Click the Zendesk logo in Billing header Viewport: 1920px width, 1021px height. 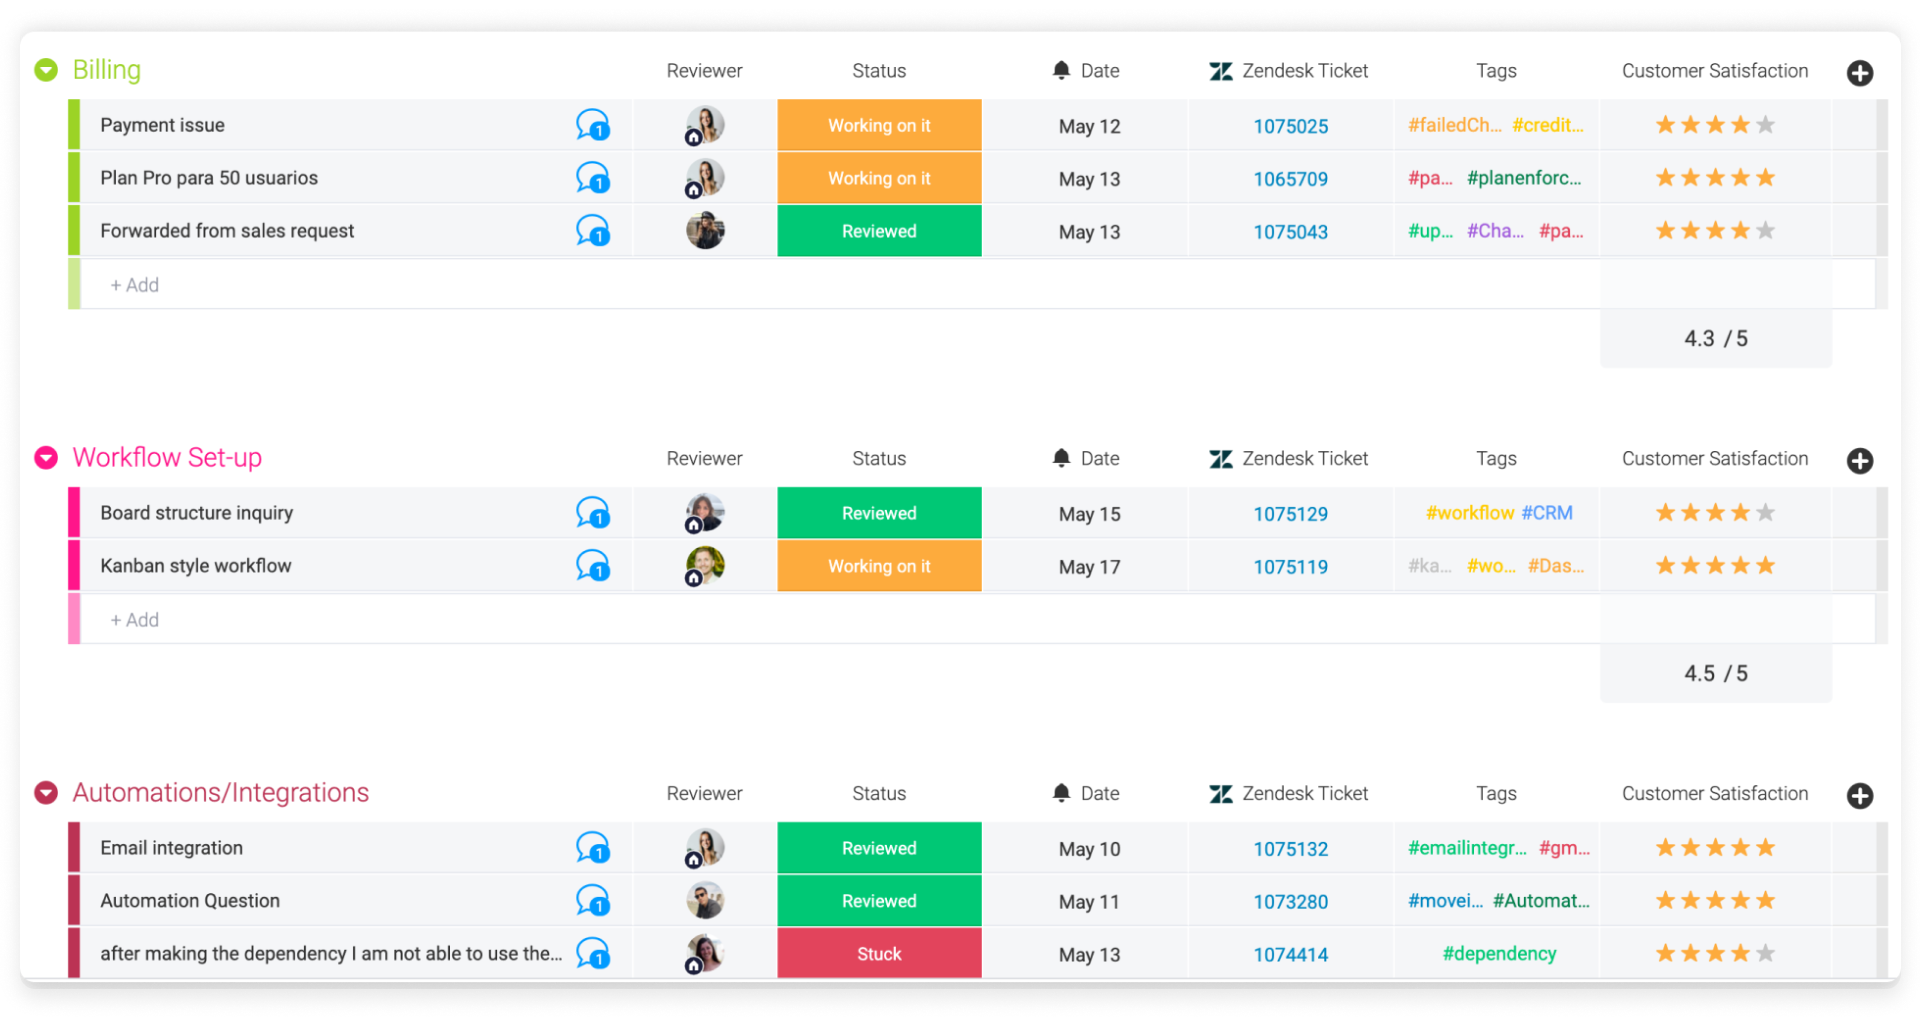1221,71
